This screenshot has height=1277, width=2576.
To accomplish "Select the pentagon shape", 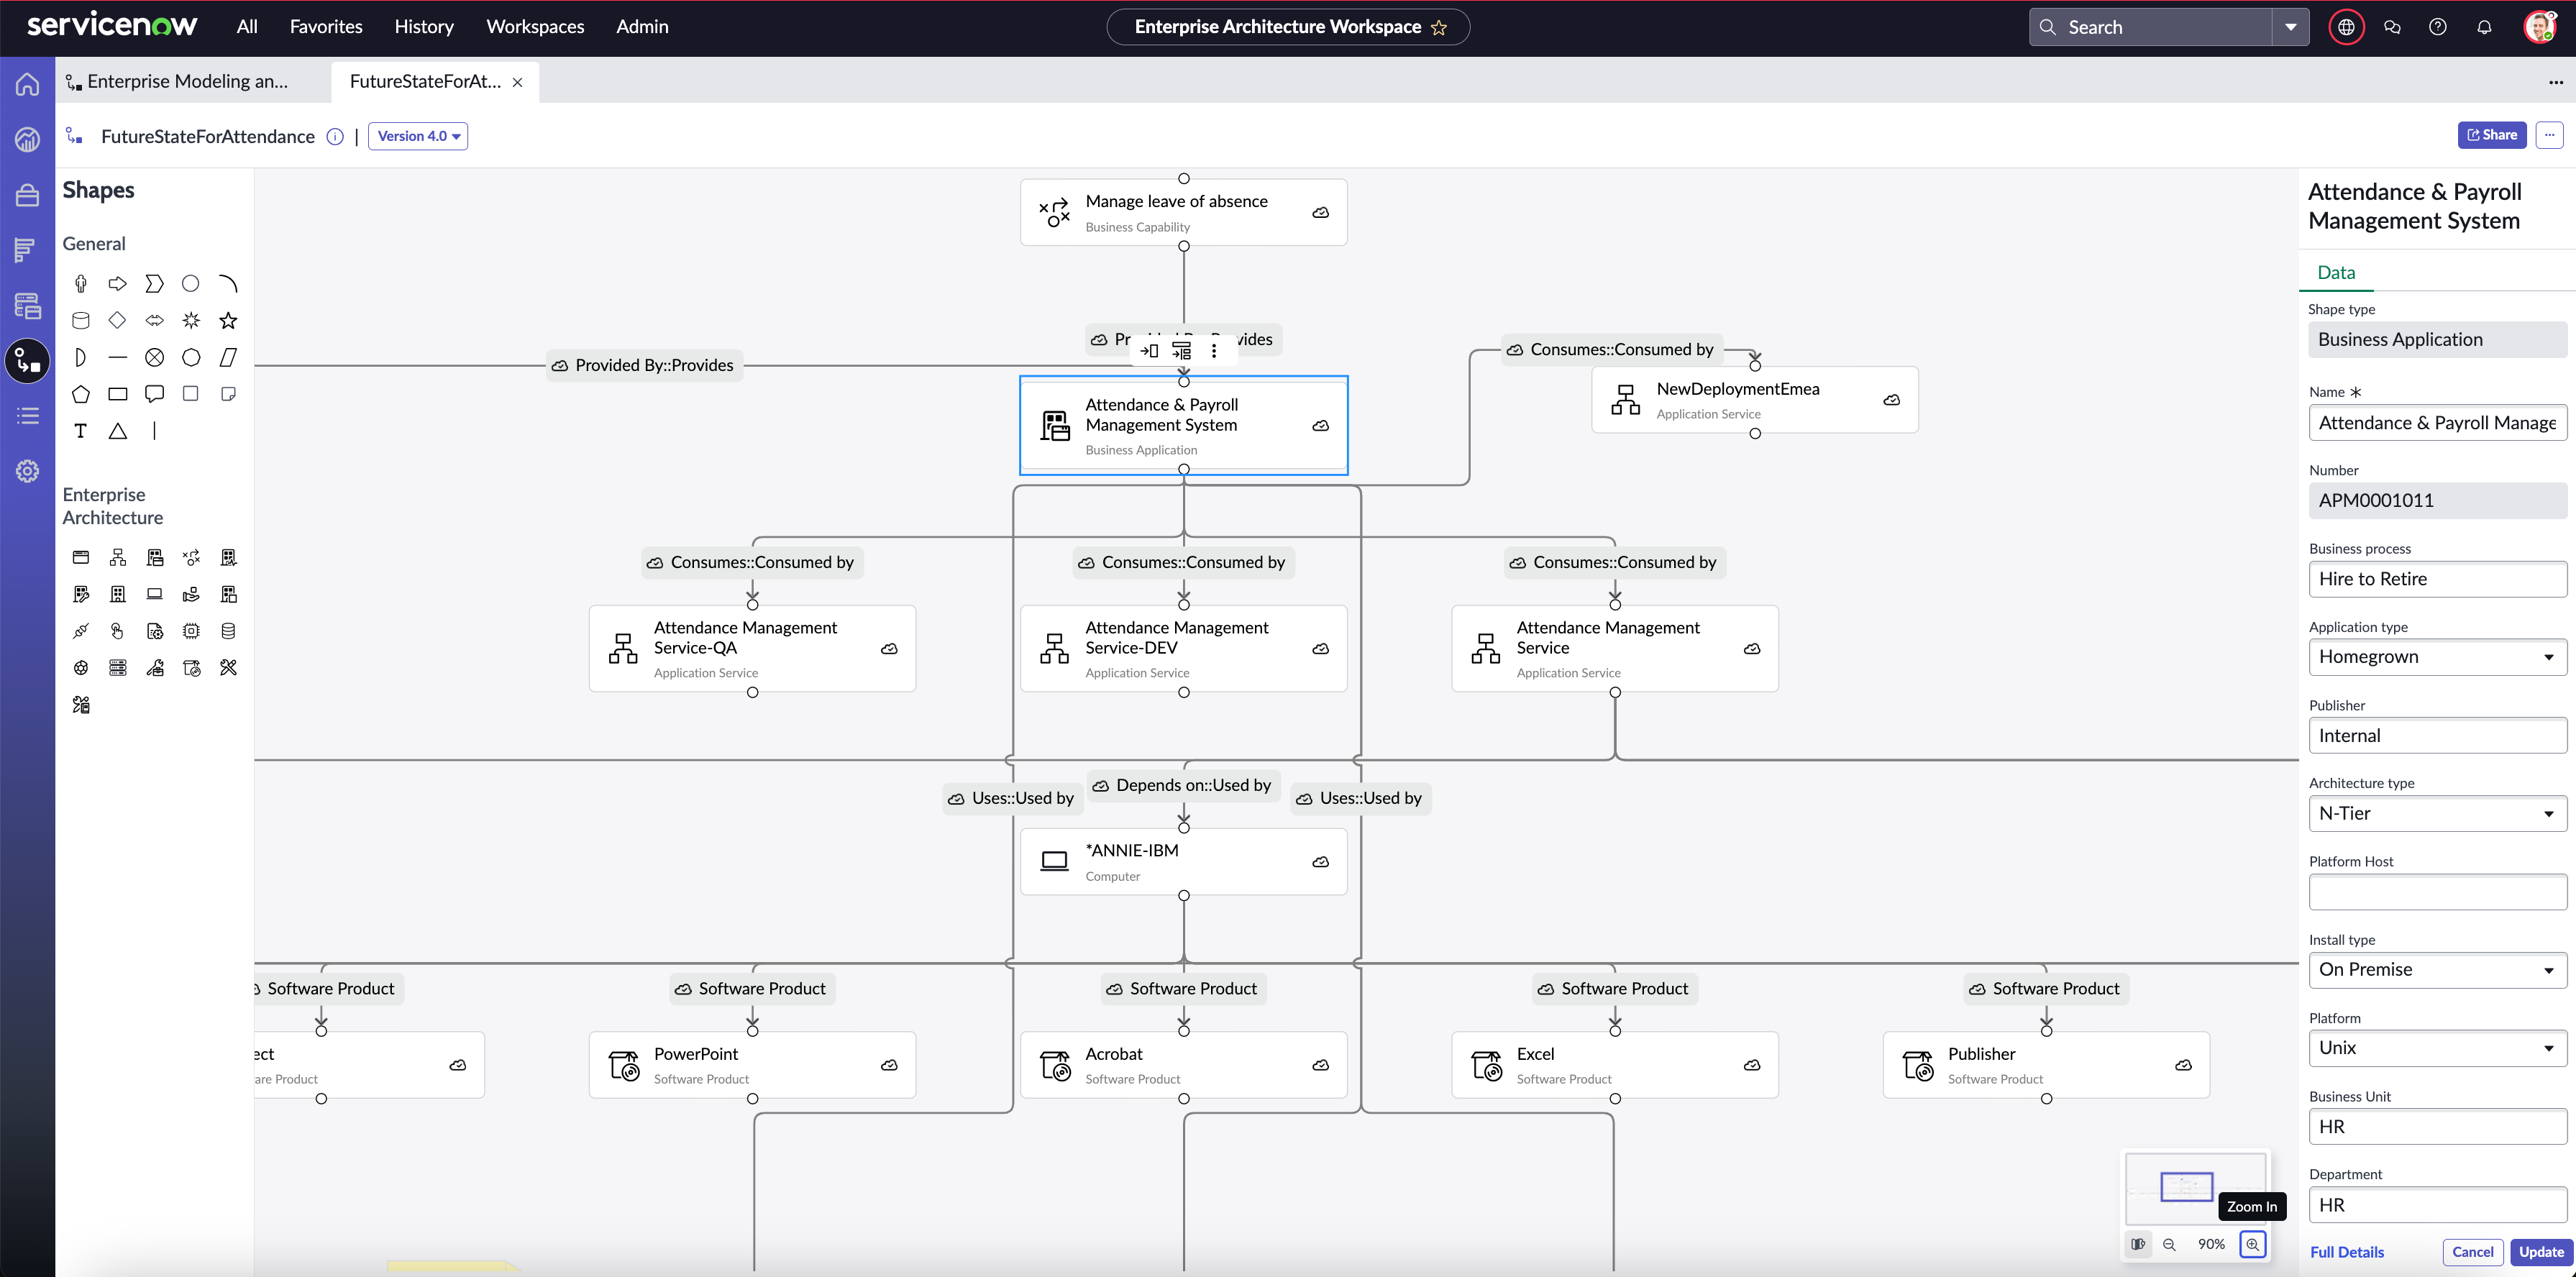I will point(81,394).
